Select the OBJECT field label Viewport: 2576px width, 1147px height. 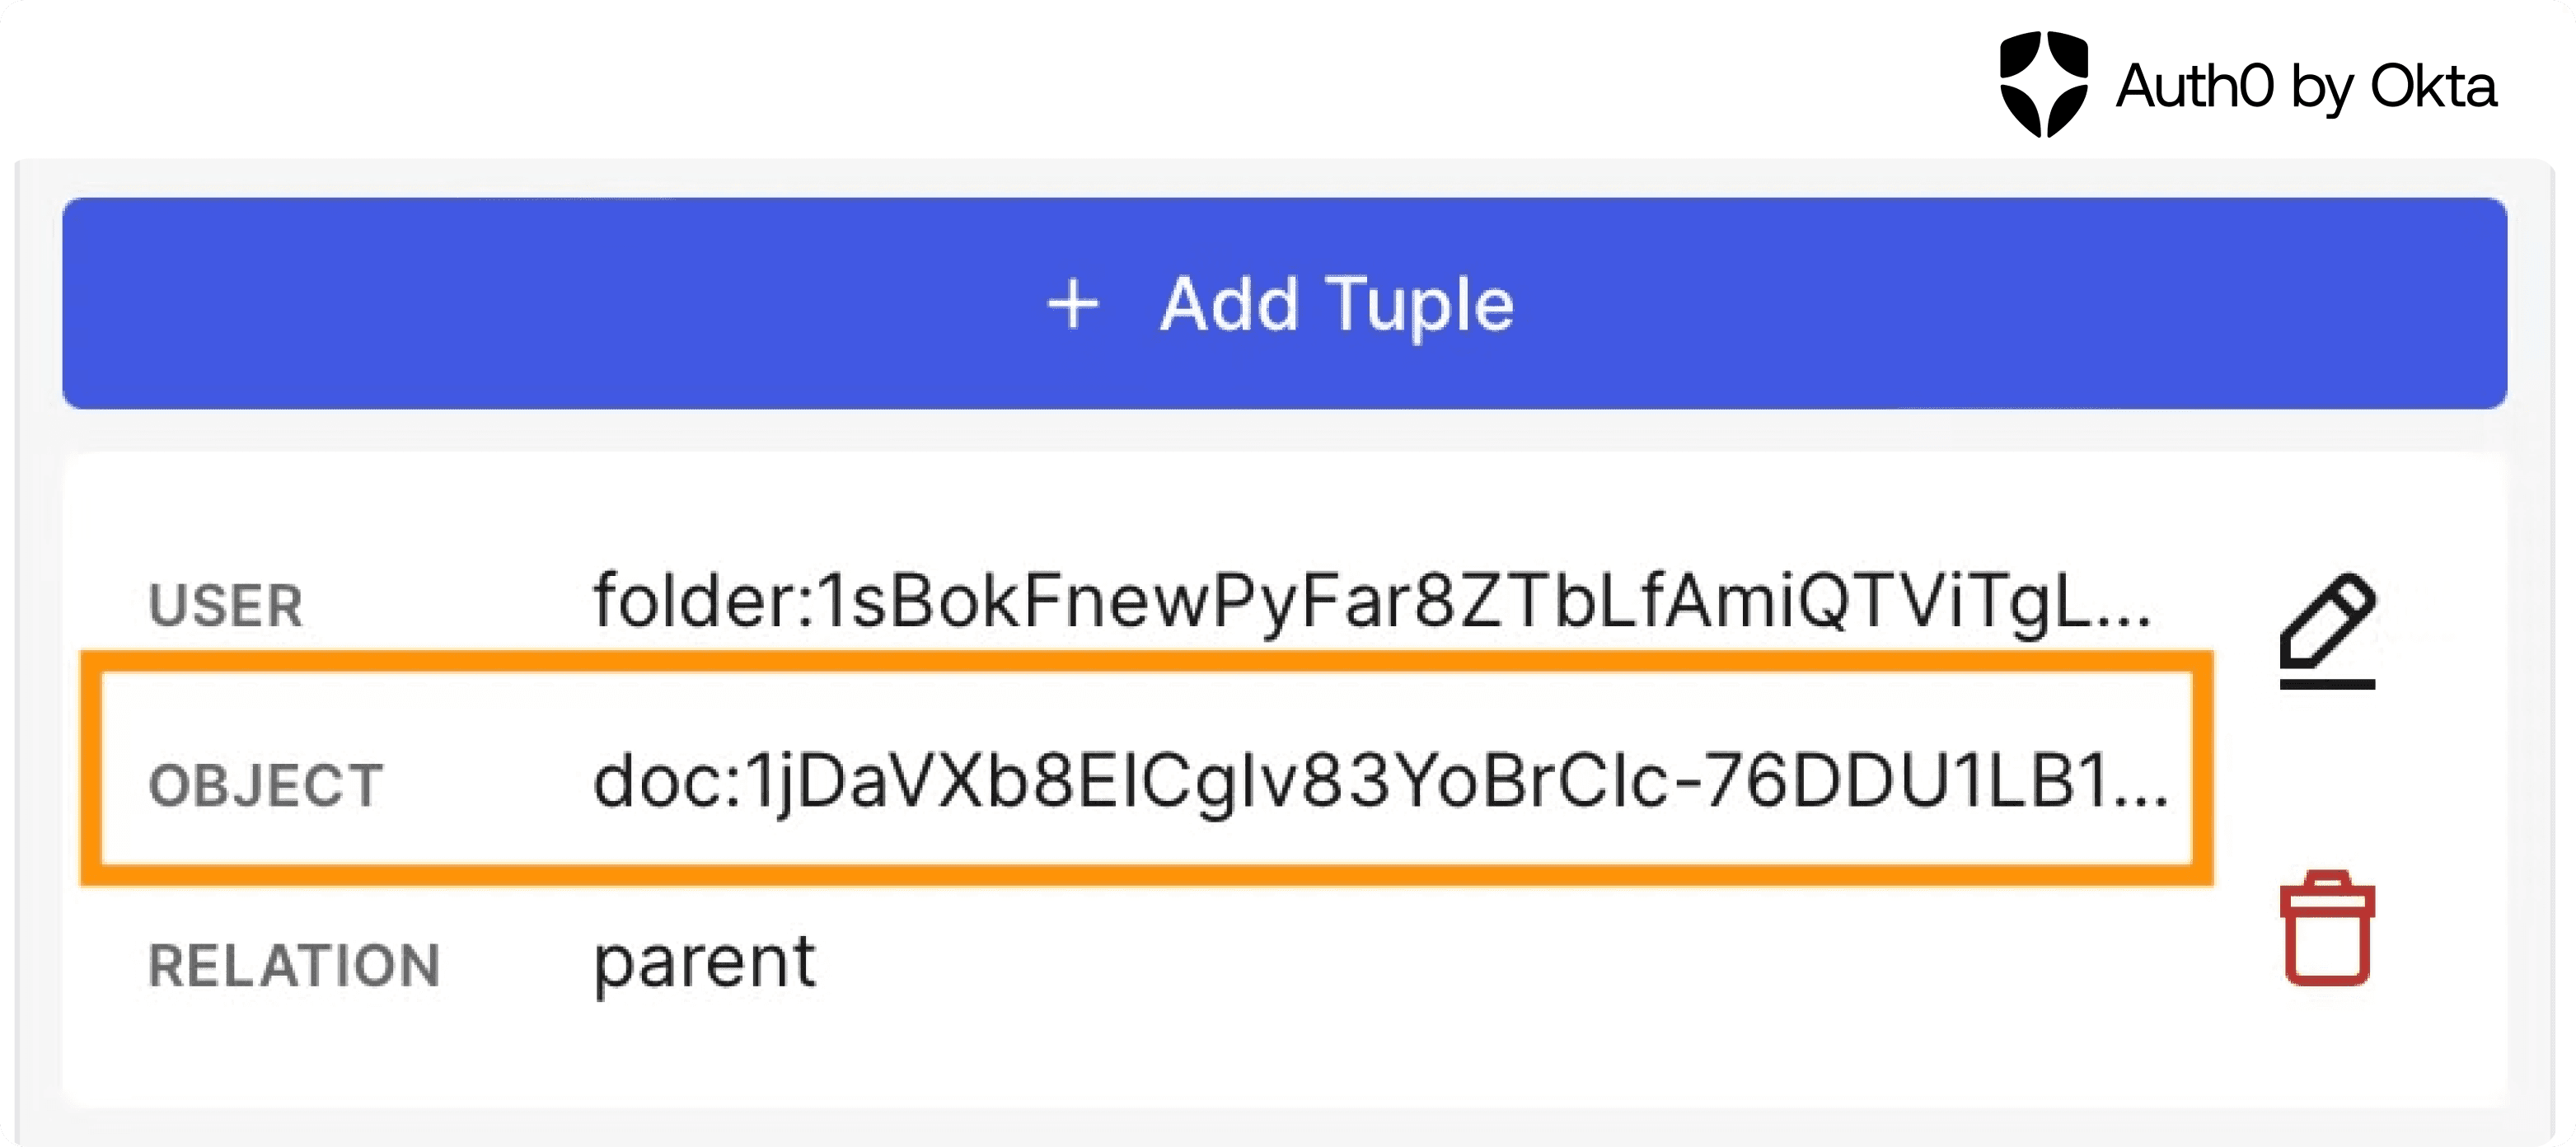(266, 785)
